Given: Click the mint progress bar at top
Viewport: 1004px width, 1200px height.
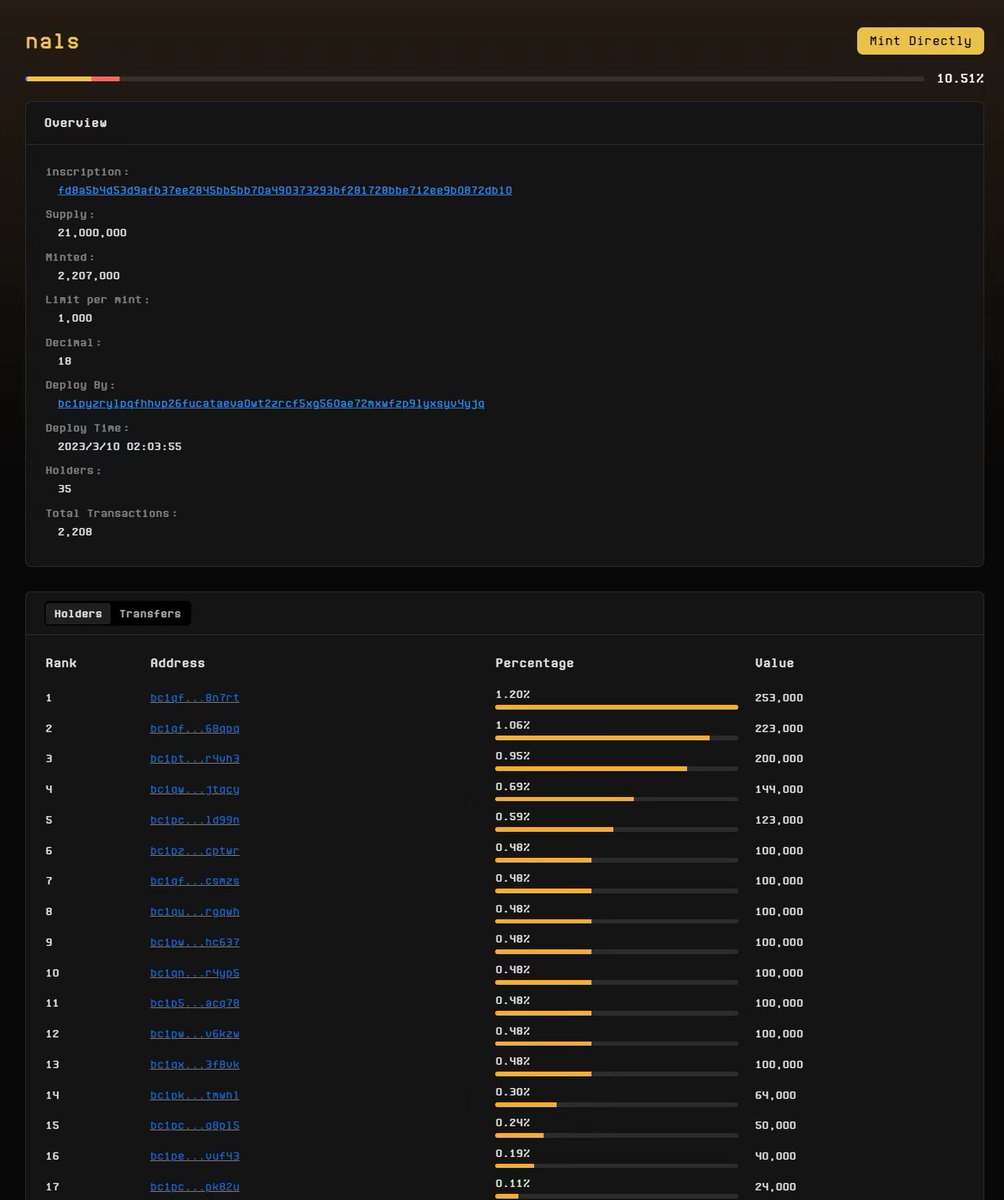Looking at the screenshot, I should tap(475, 78).
